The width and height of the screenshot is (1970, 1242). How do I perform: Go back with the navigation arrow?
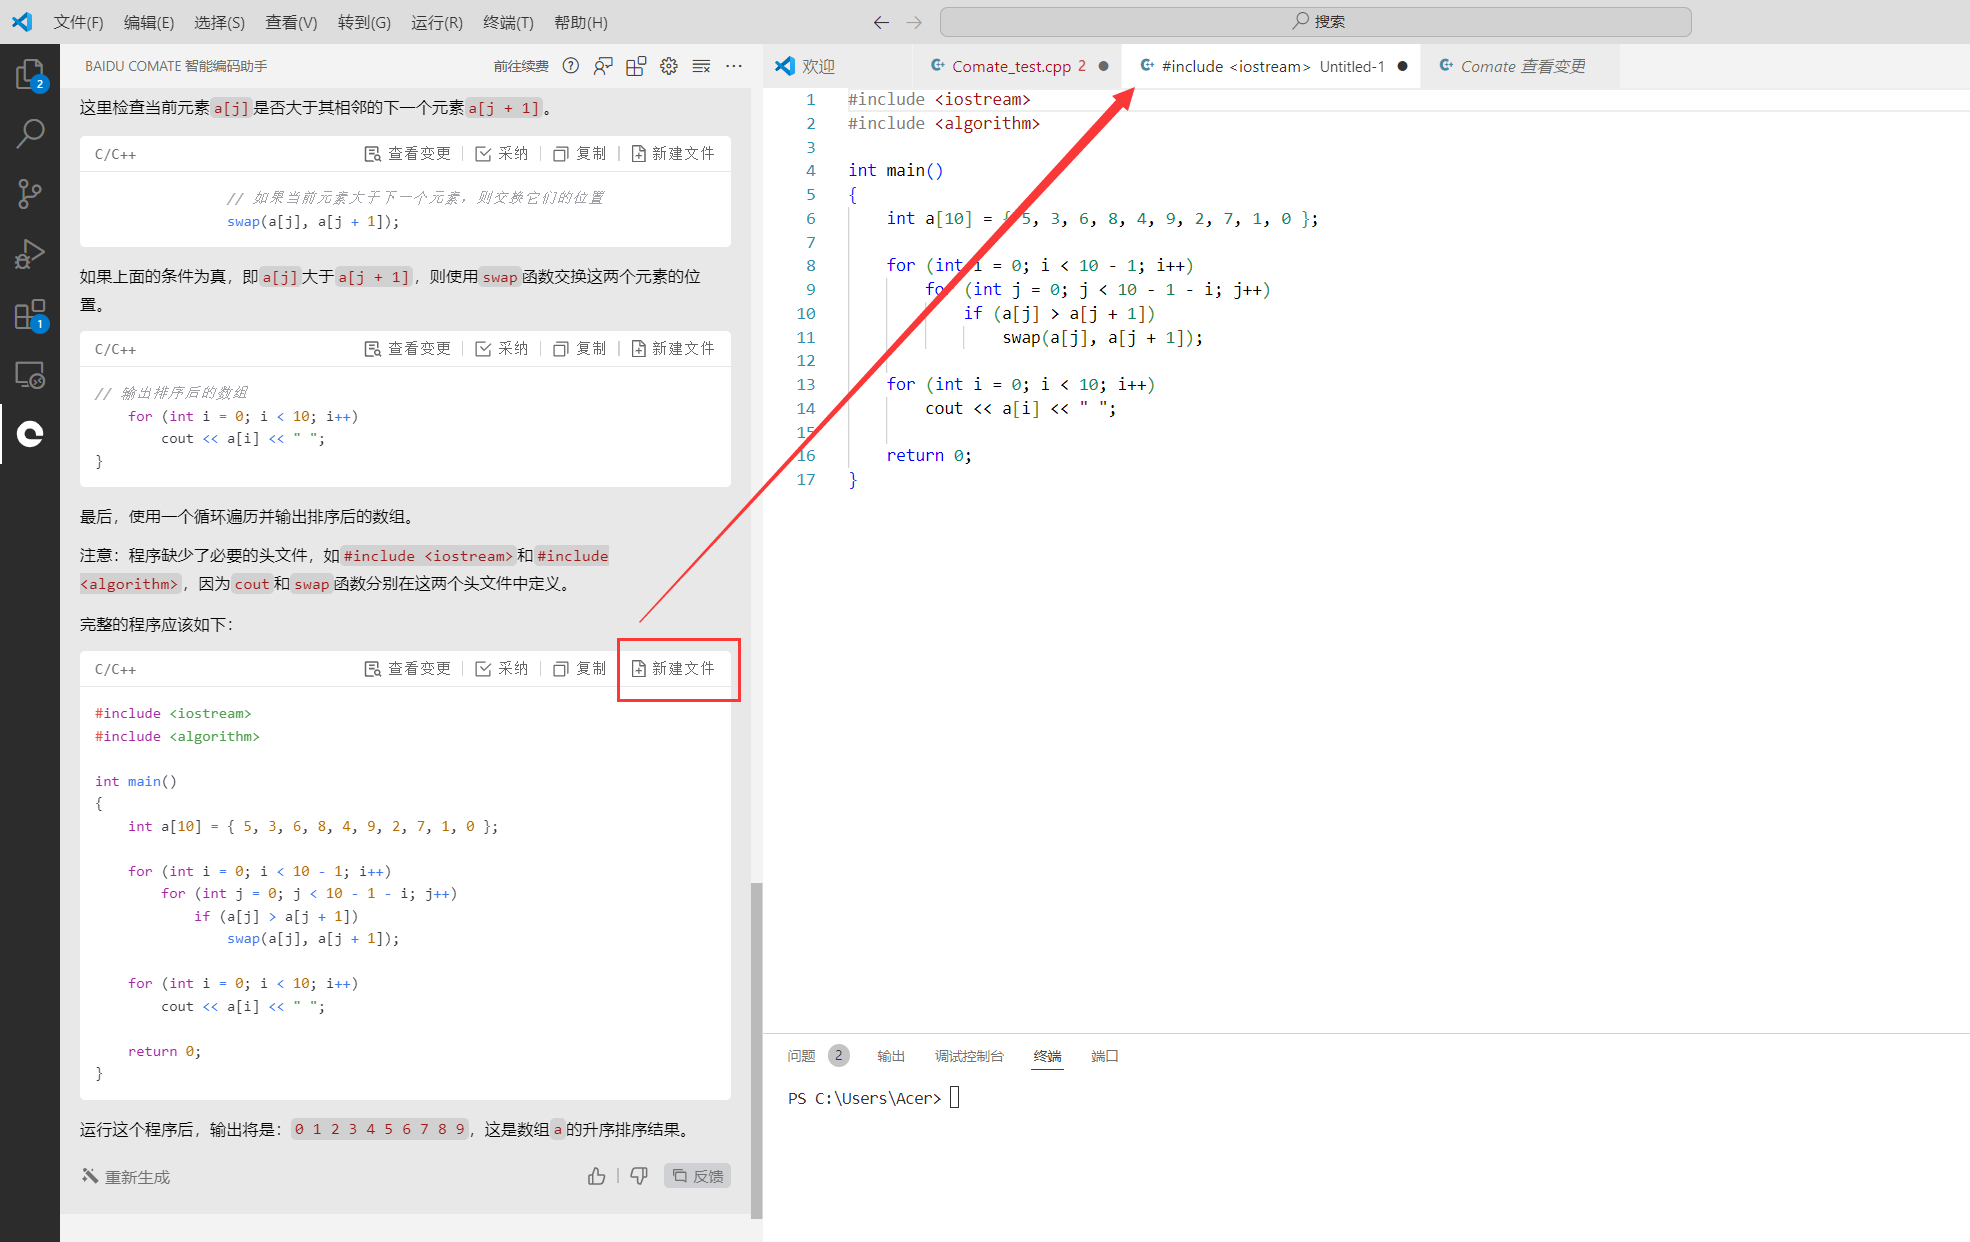coord(881,22)
